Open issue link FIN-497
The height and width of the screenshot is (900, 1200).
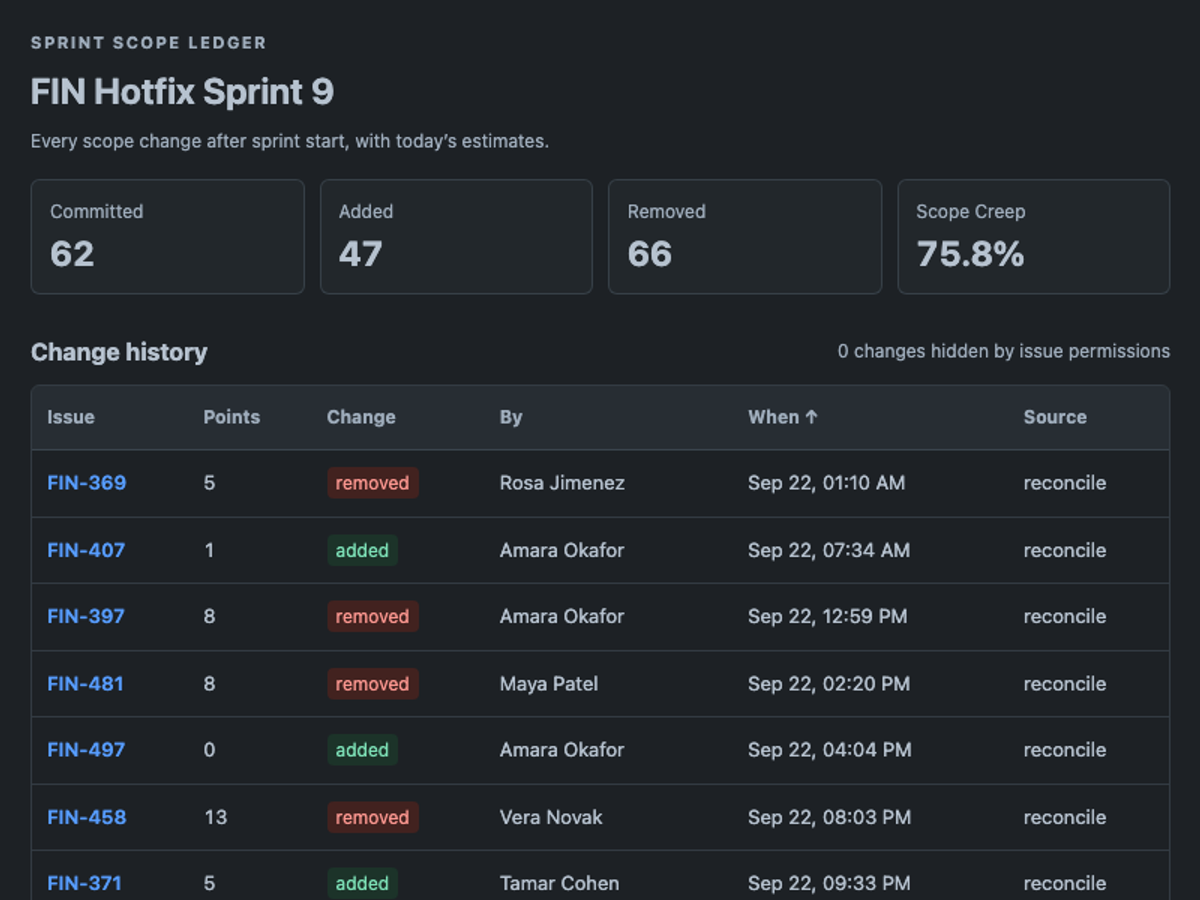tap(86, 750)
